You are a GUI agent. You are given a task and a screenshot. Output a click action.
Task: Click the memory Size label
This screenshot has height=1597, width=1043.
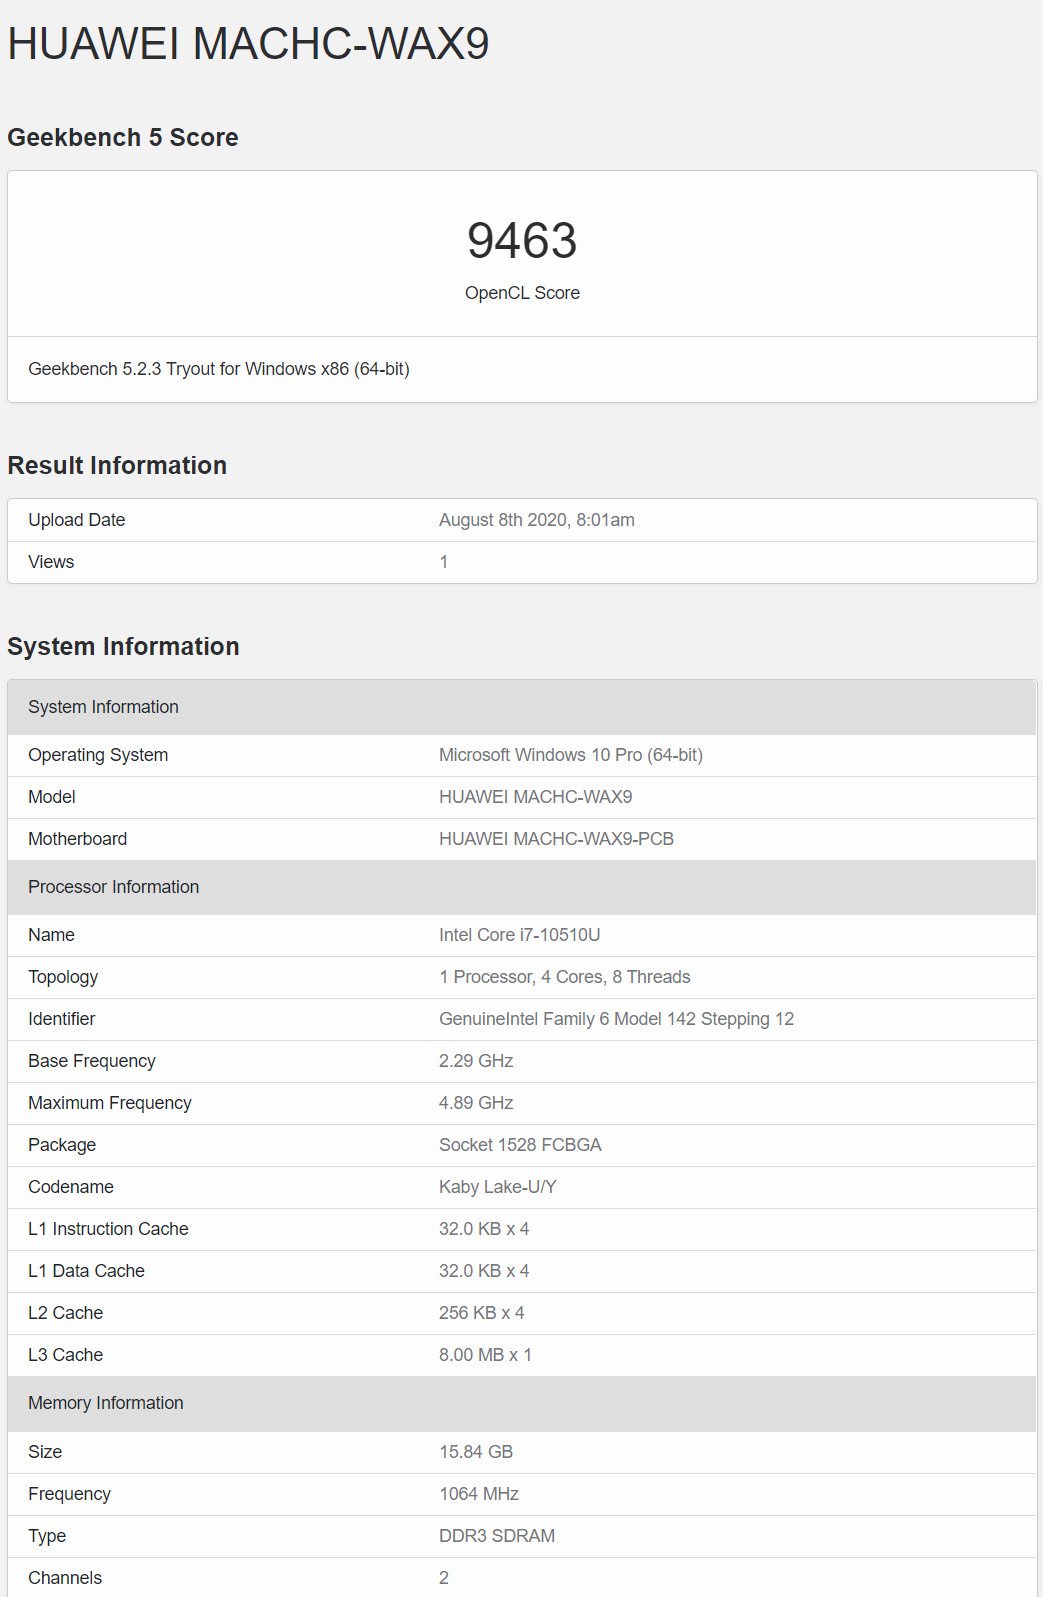coord(45,1452)
